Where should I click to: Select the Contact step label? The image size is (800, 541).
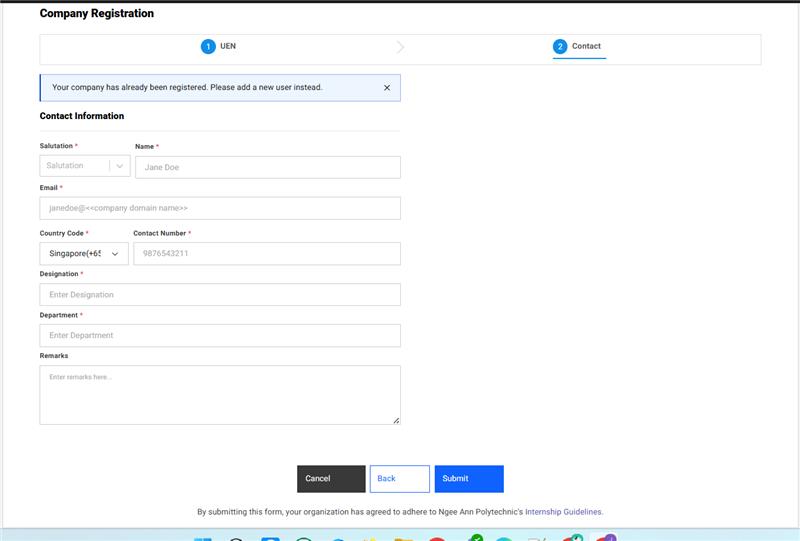point(586,47)
